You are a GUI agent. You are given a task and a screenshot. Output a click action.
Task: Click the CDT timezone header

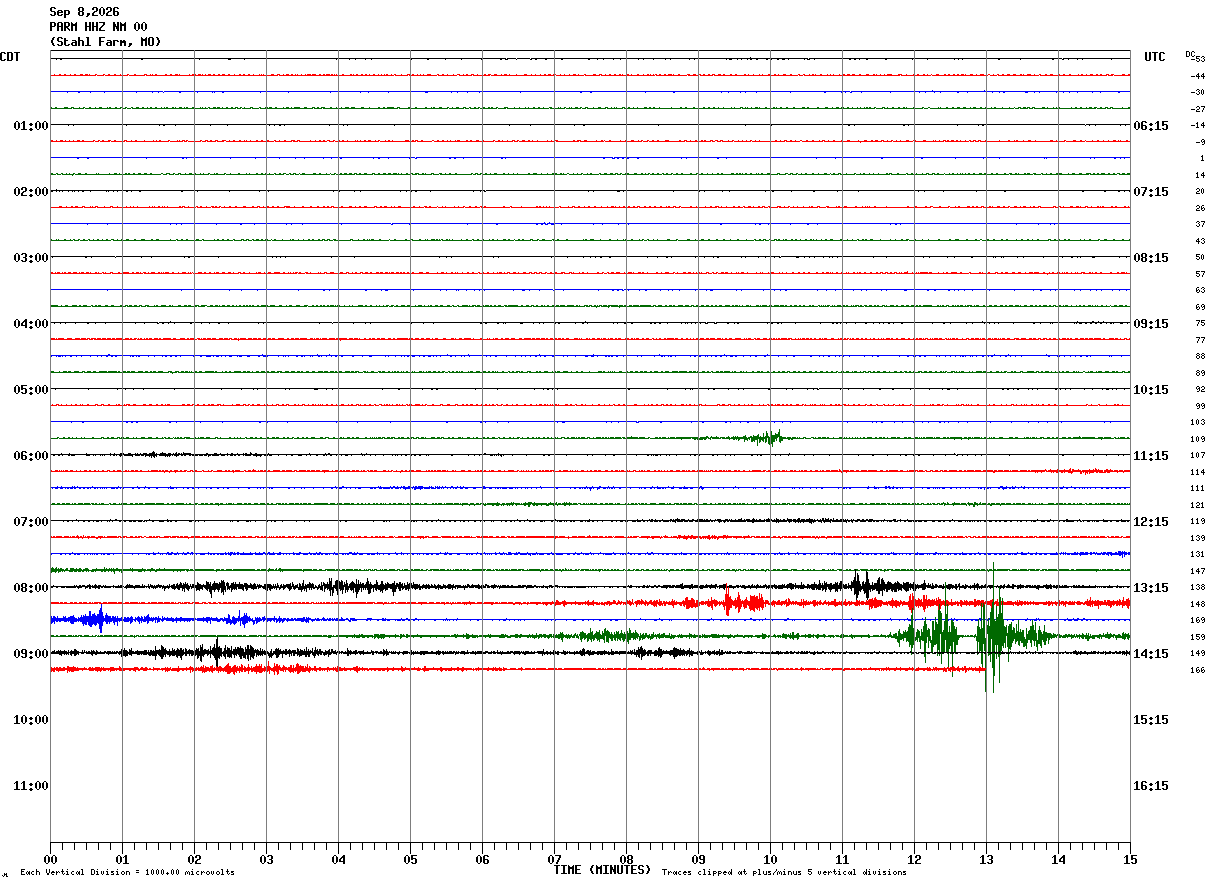[10, 57]
